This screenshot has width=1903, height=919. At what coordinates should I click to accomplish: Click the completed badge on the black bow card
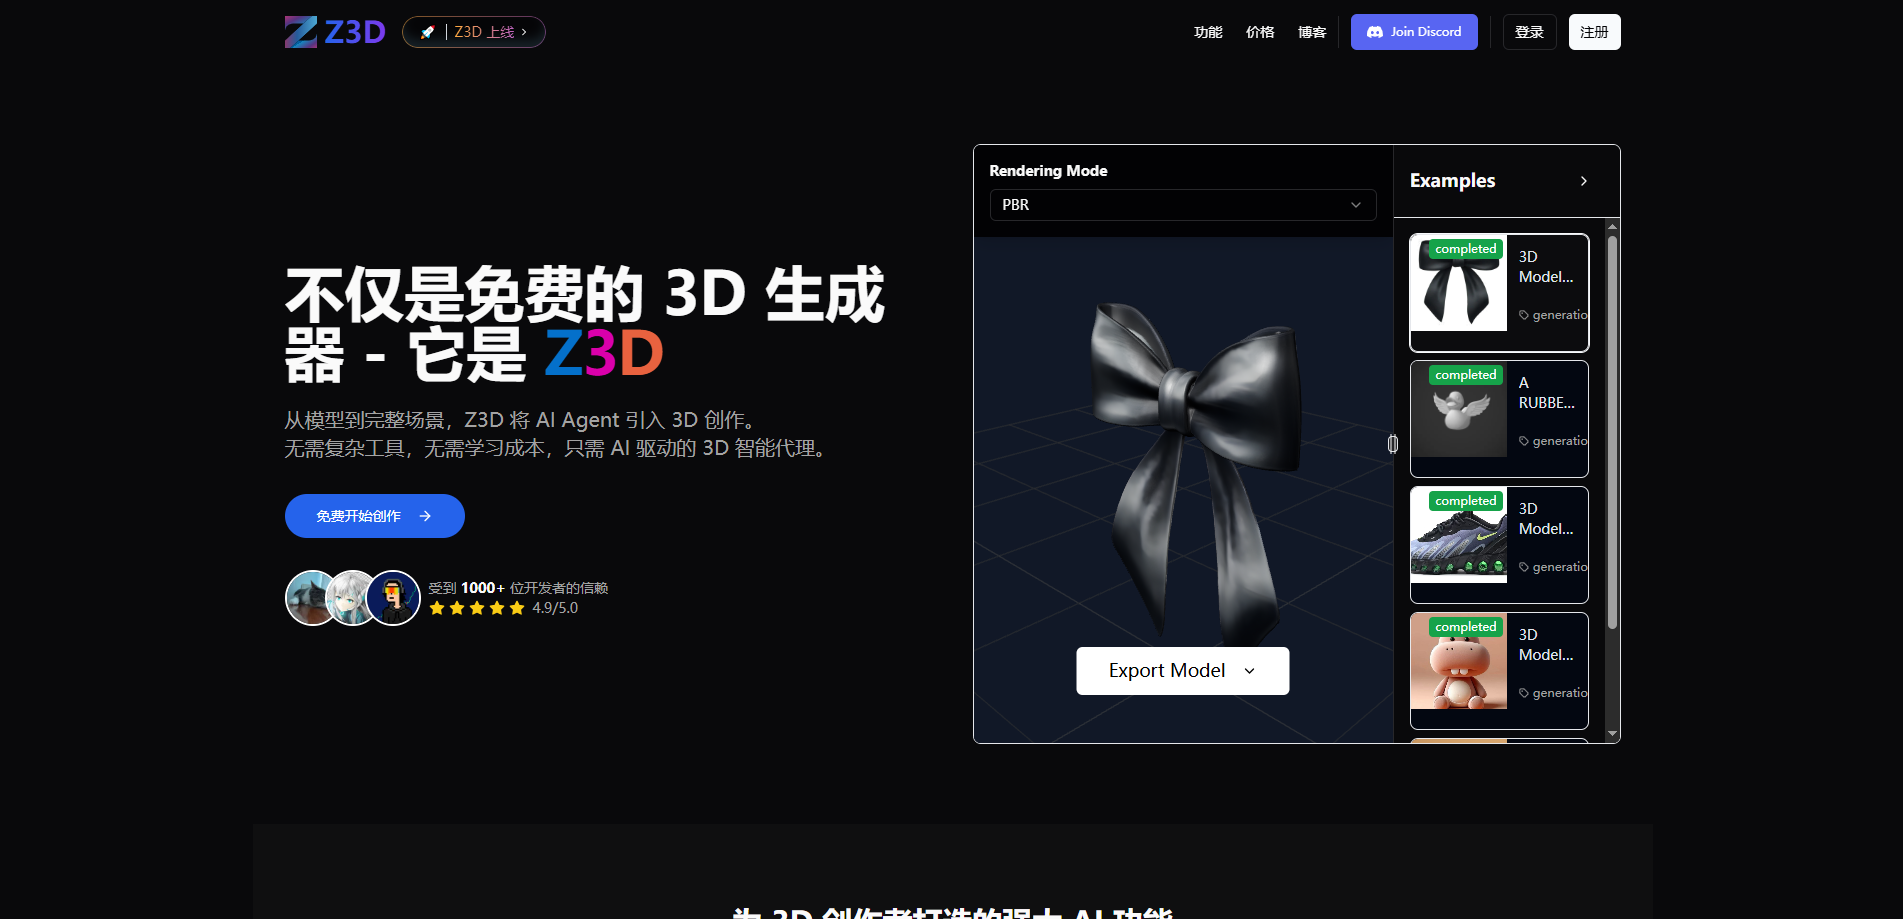(x=1464, y=248)
